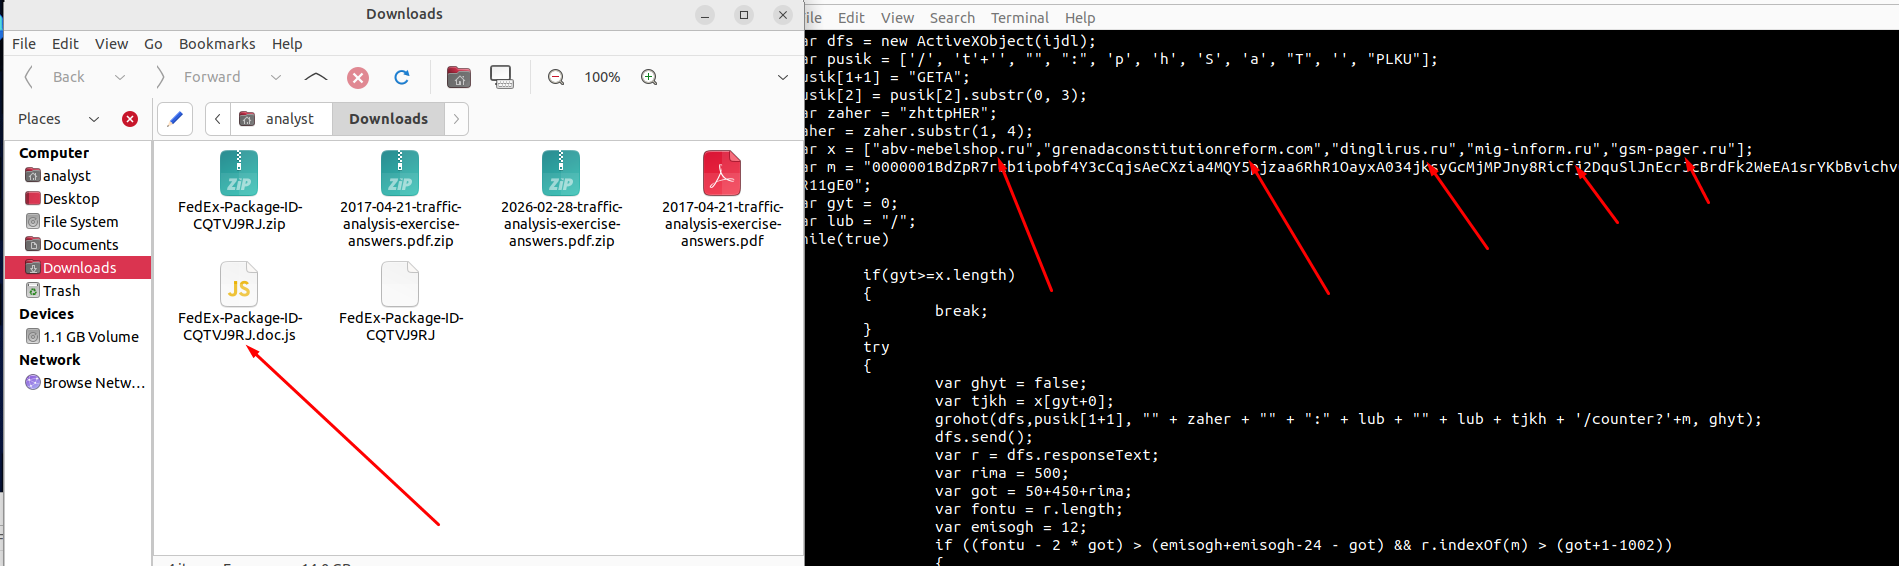This screenshot has width=1899, height=566.
Task: Close the Downloads window
Action: (x=783, y=15)
